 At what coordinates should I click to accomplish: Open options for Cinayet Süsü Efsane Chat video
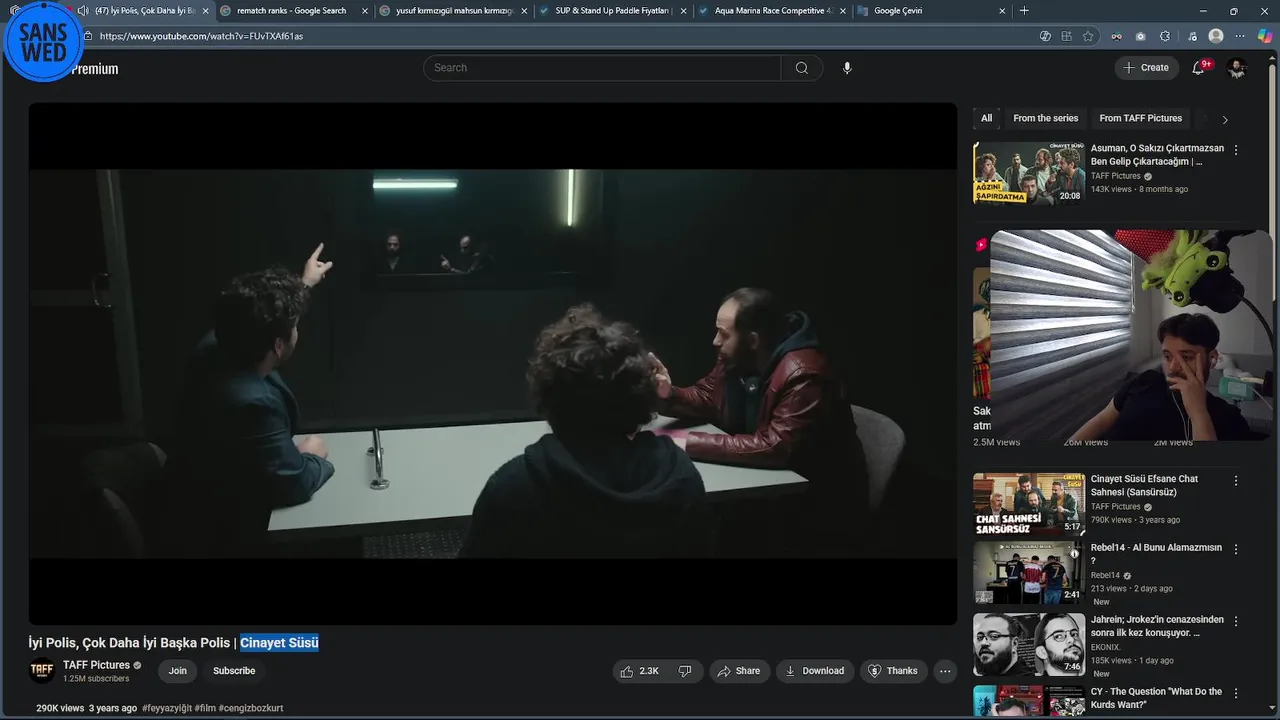(x=1236, y=481)
